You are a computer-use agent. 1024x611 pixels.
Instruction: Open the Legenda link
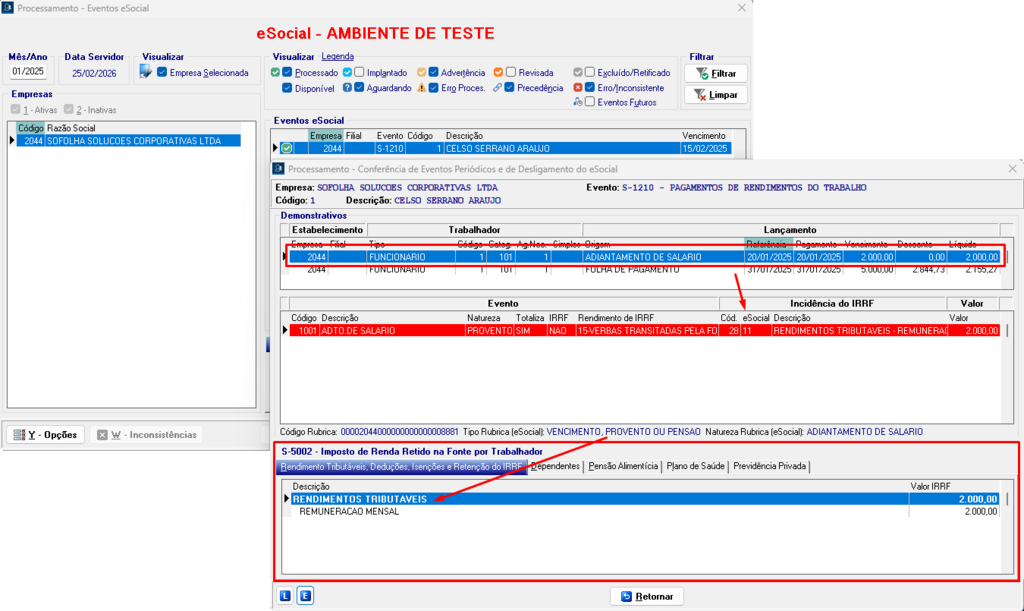pyautogui.click(x=337, y=57)
